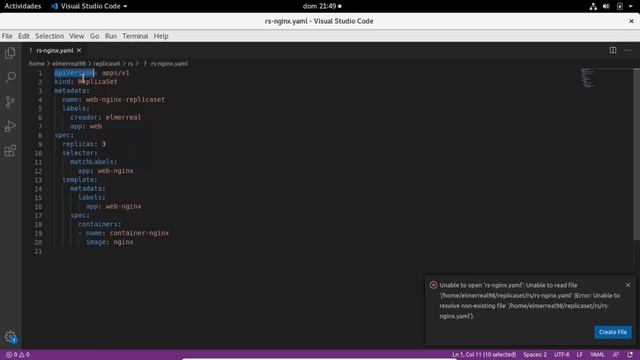This screenshot has width=640, height=360.
Task: Close the rs-nginx.yaml editor tab
Action: 79,50
